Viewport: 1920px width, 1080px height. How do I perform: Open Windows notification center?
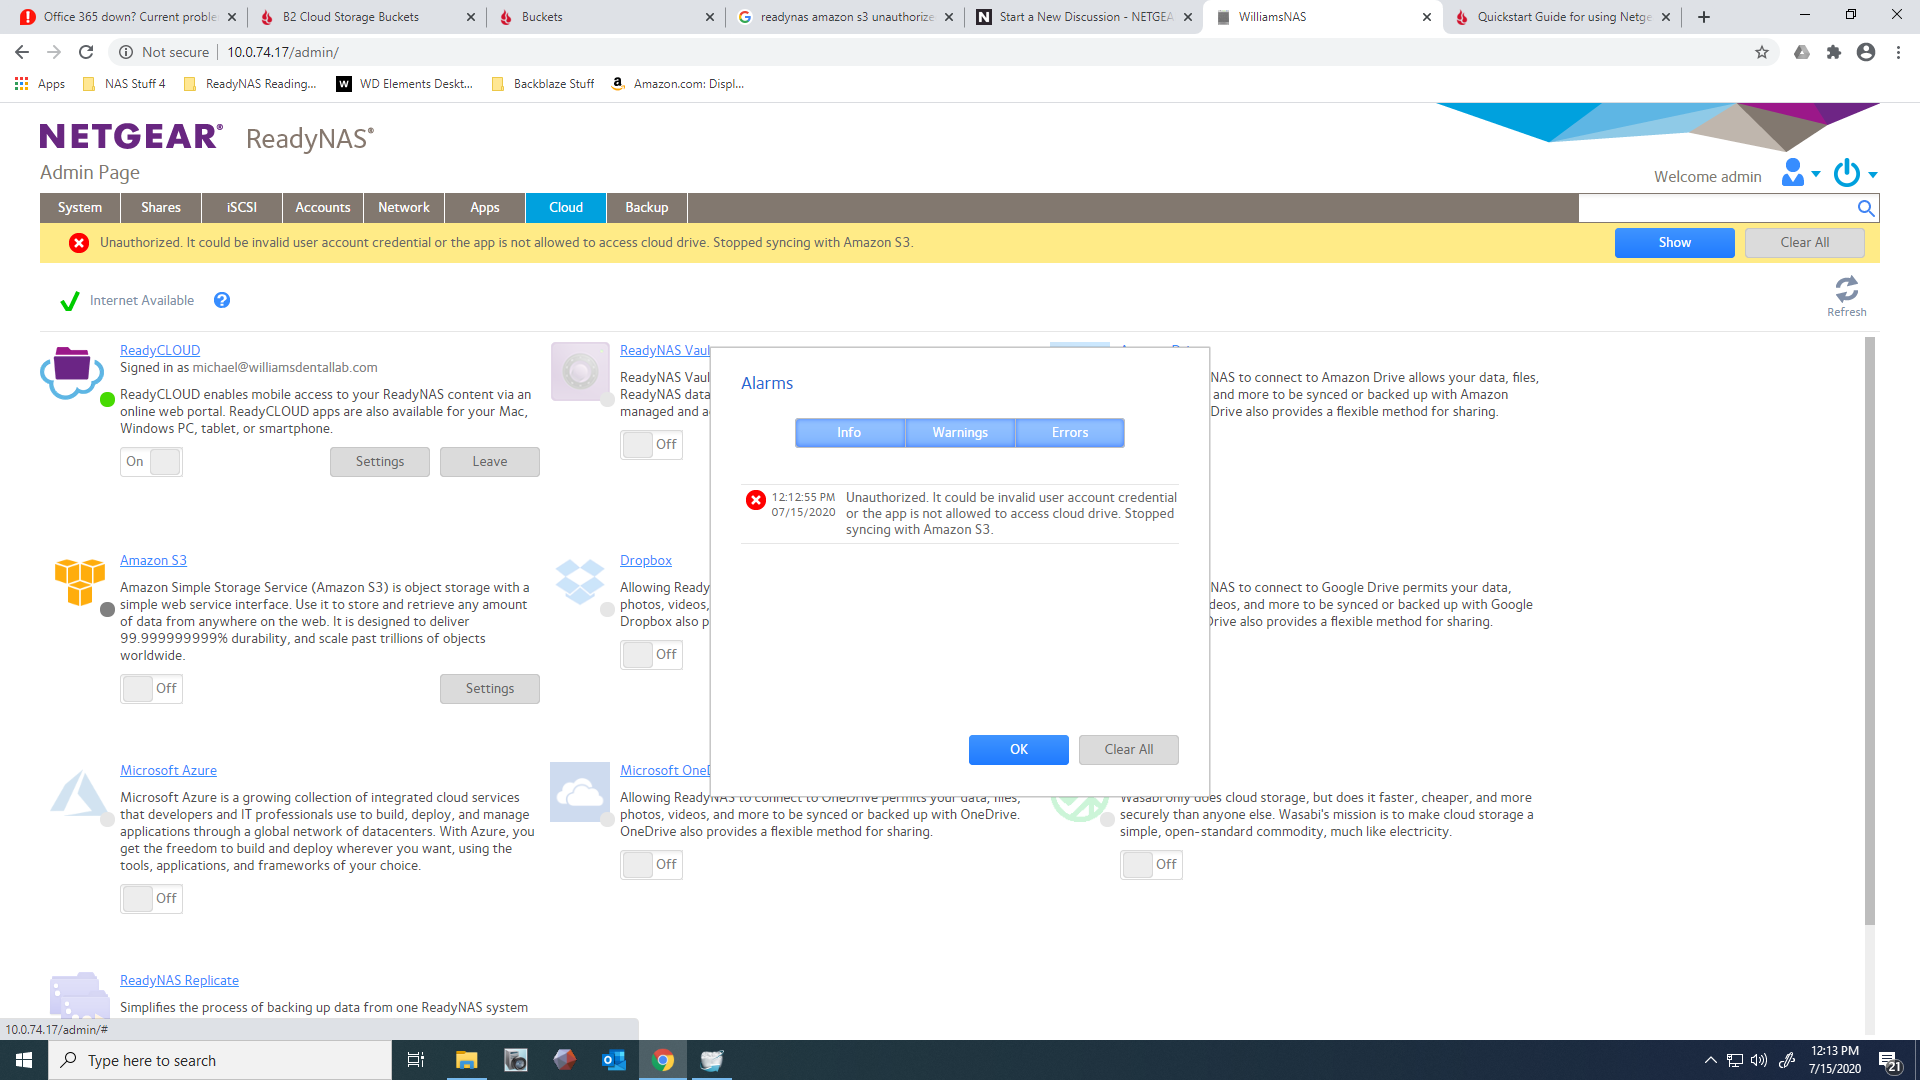pyautogui.click(x=1889, y=1061)
